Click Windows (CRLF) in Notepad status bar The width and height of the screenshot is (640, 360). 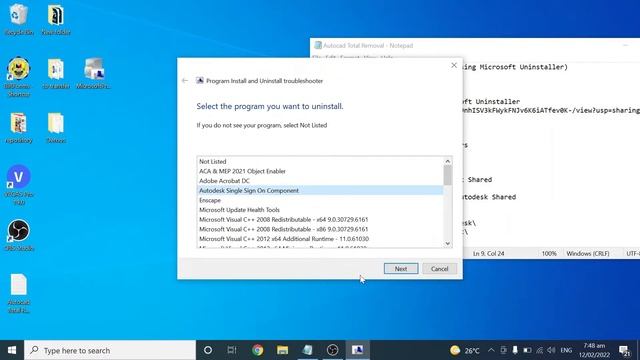click(x=588, y=253)
